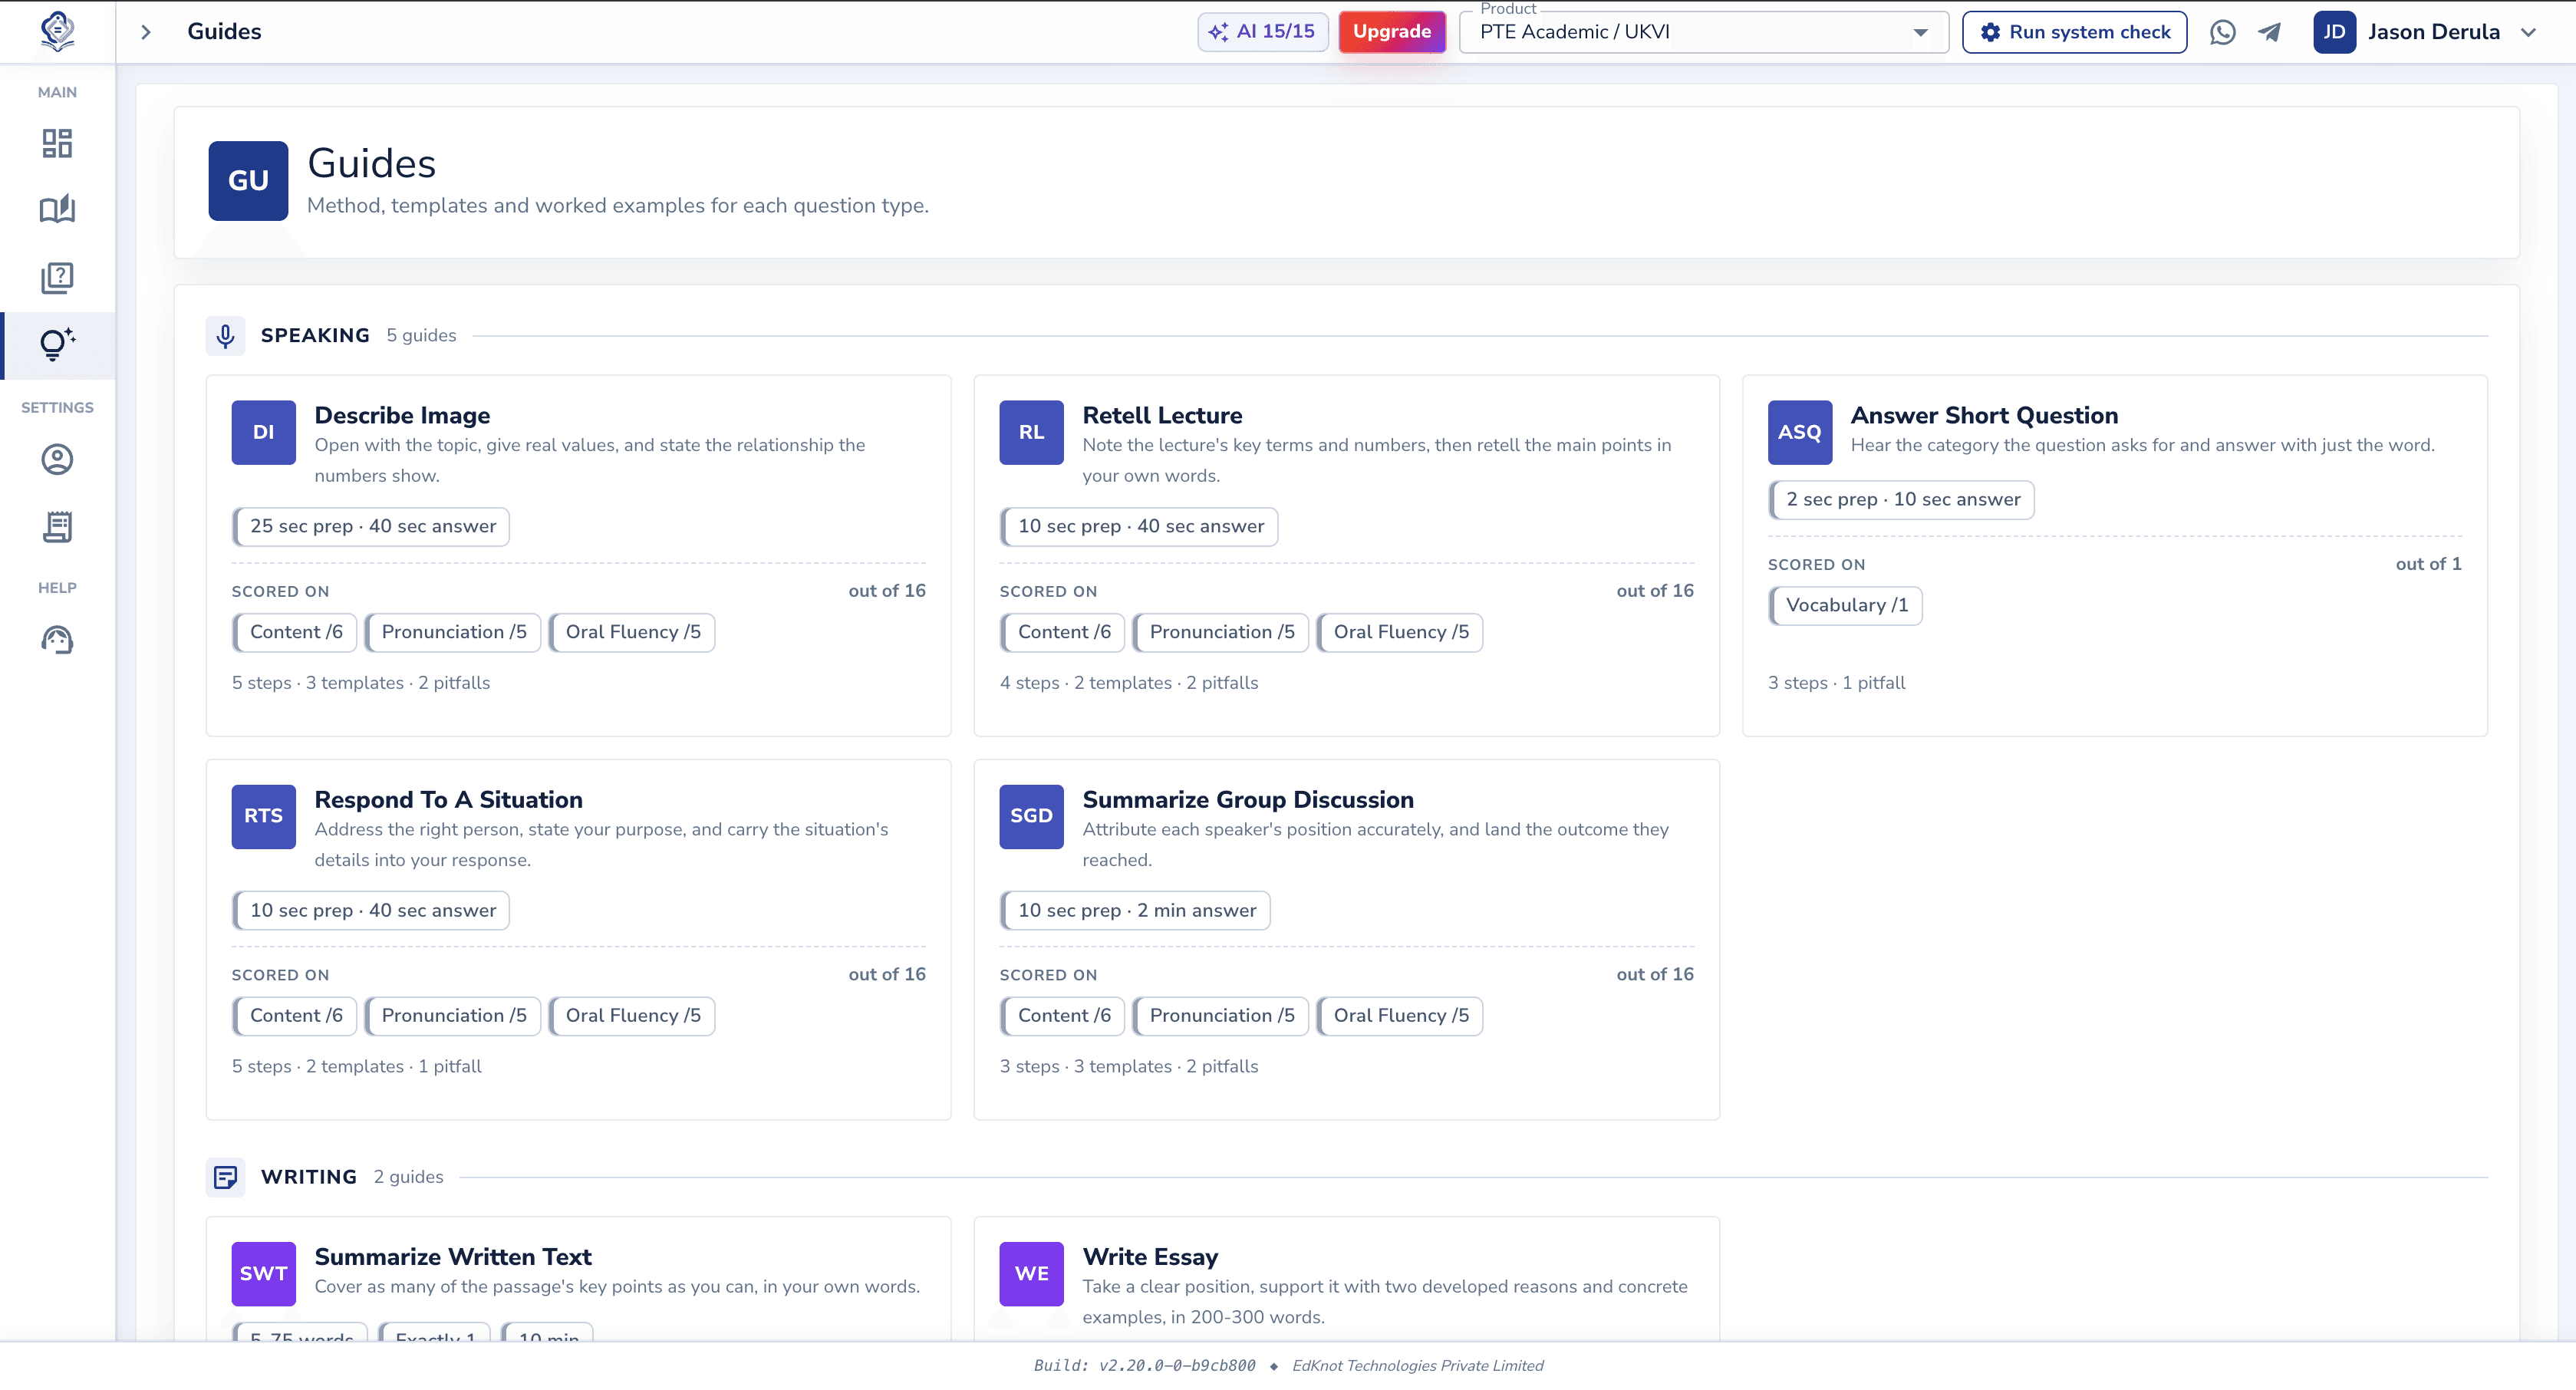Open the open-book study icon in sidebar
Screen dimensions: 2576x1390
[57, 209]
